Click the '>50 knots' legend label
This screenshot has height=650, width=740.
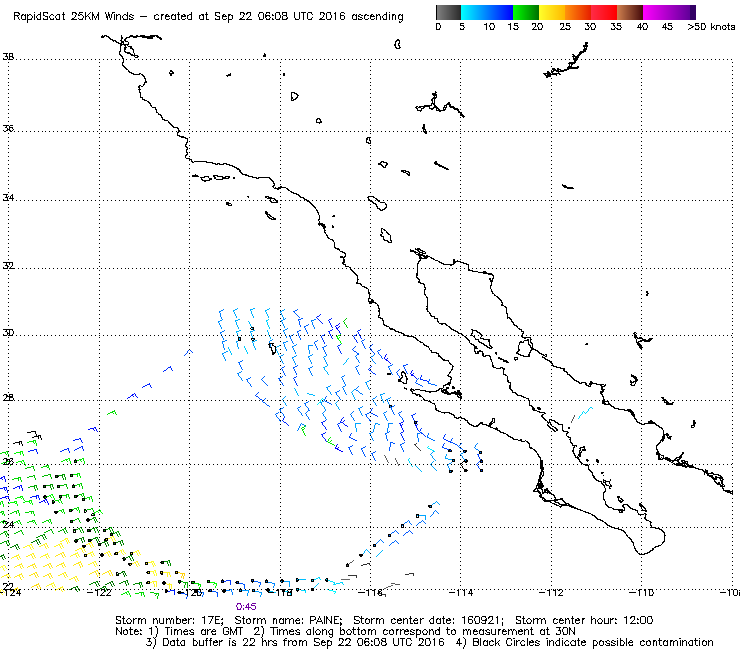[x=711, y=27]
